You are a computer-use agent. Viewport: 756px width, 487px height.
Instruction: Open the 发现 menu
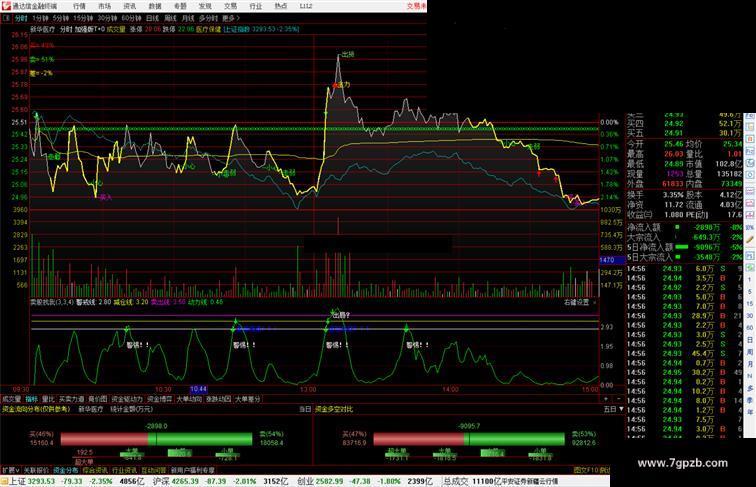click(x=205, y=6)
